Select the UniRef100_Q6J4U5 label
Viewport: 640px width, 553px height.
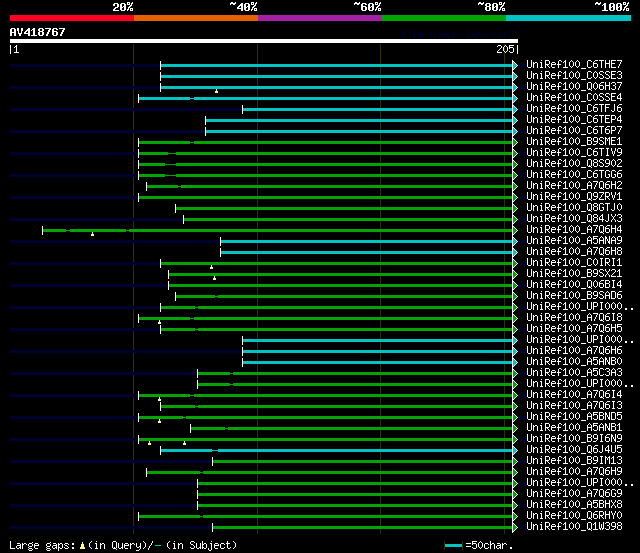click(x=574, y=450)
